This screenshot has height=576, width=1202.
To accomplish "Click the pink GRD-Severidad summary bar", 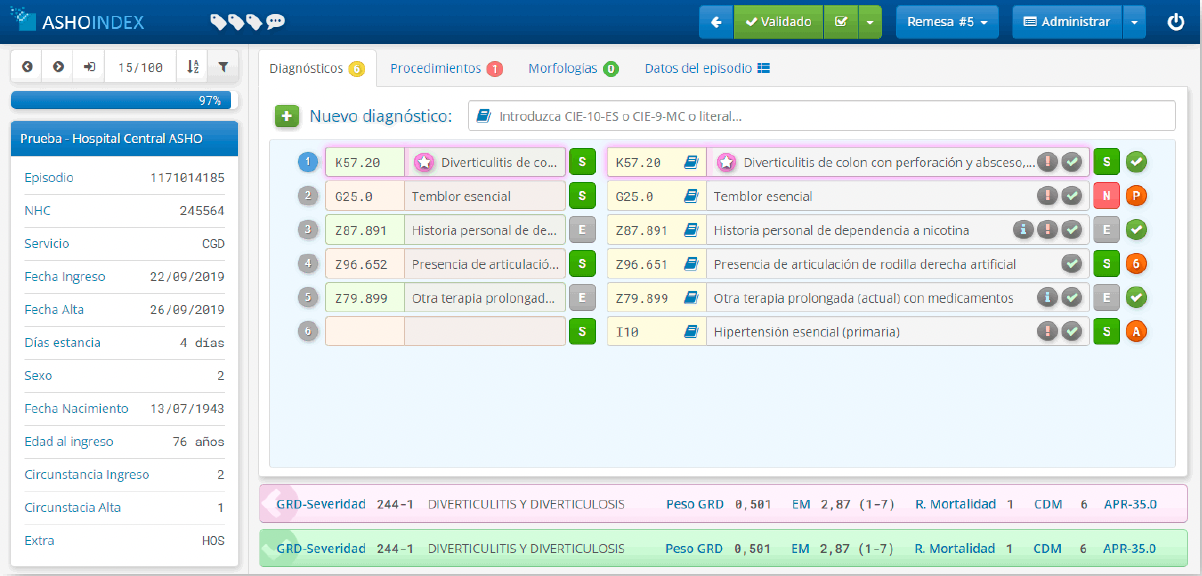I will point(724,504).
